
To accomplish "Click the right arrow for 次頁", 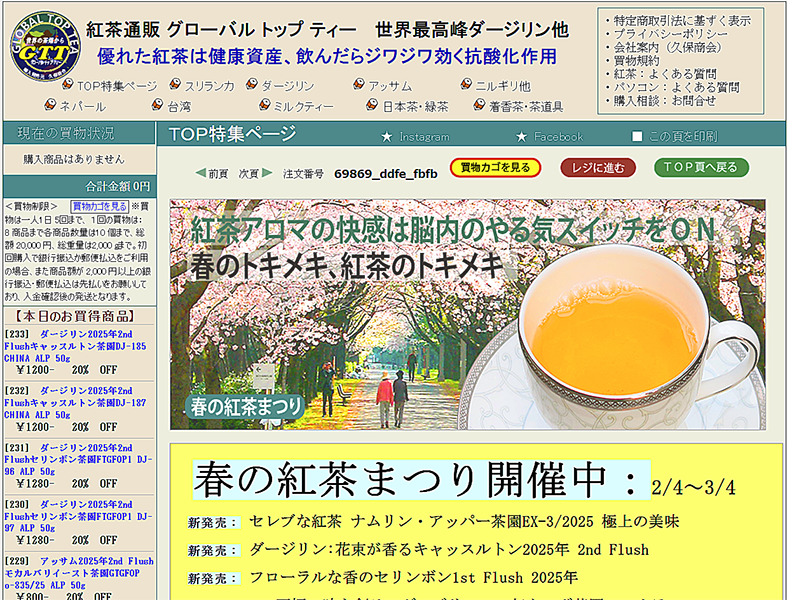I will pos(268,173).
